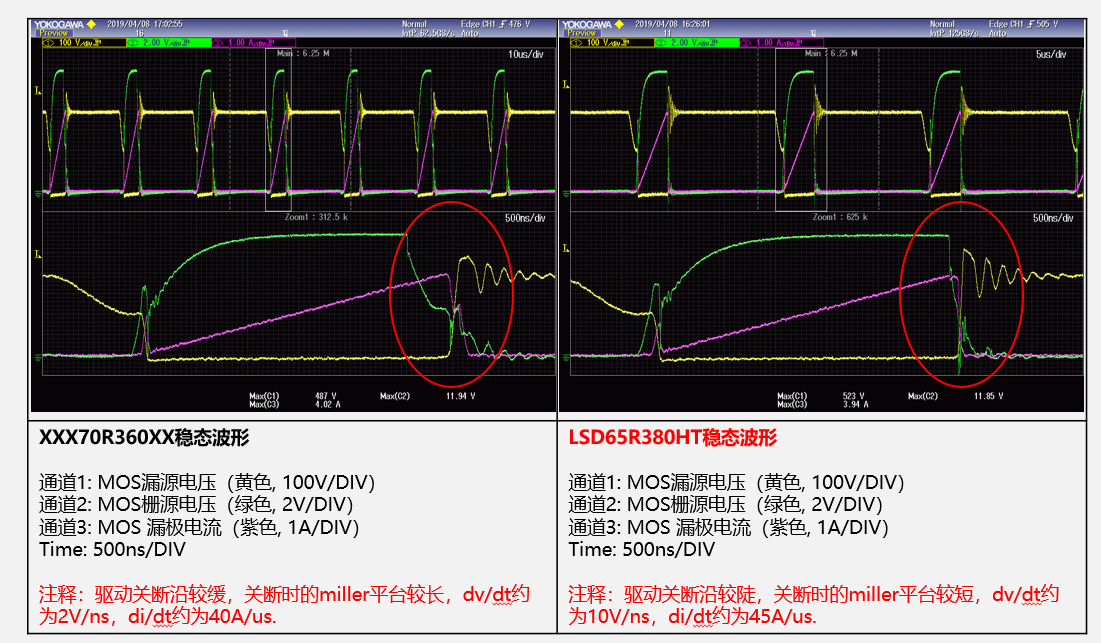Click the red note mentioning dv/dt 2V/ns
The height and width of the screenshot is (643, 1101).
tap(284, 605)
